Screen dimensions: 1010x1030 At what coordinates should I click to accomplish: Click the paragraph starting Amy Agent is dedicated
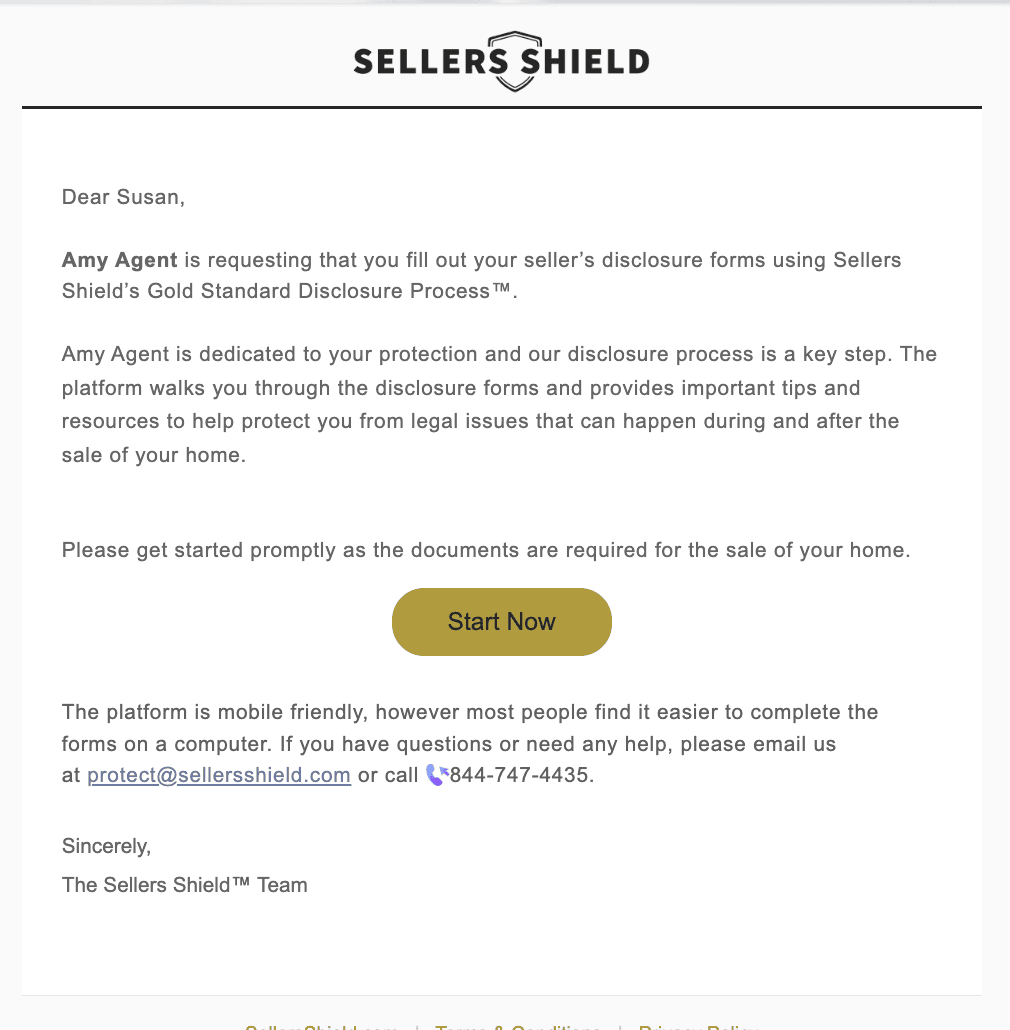pos(499,405)
